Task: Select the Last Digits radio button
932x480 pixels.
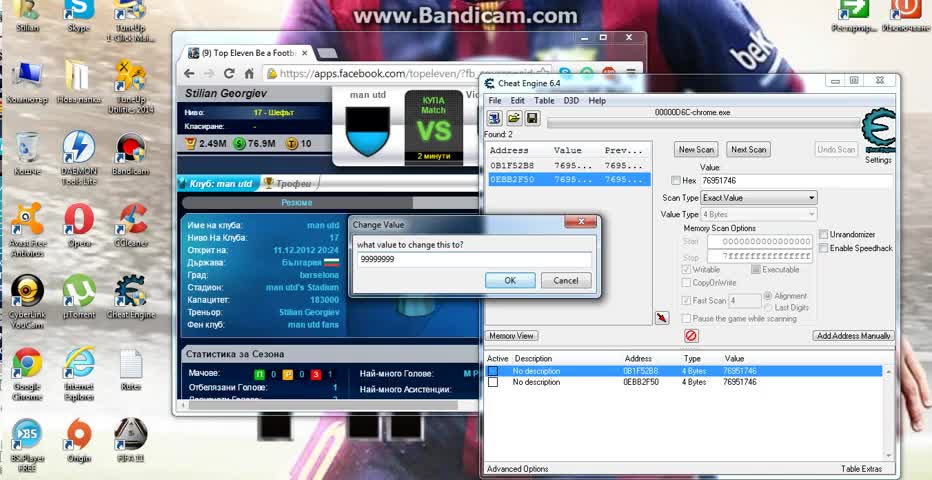Action: click(x=768, y=308)
